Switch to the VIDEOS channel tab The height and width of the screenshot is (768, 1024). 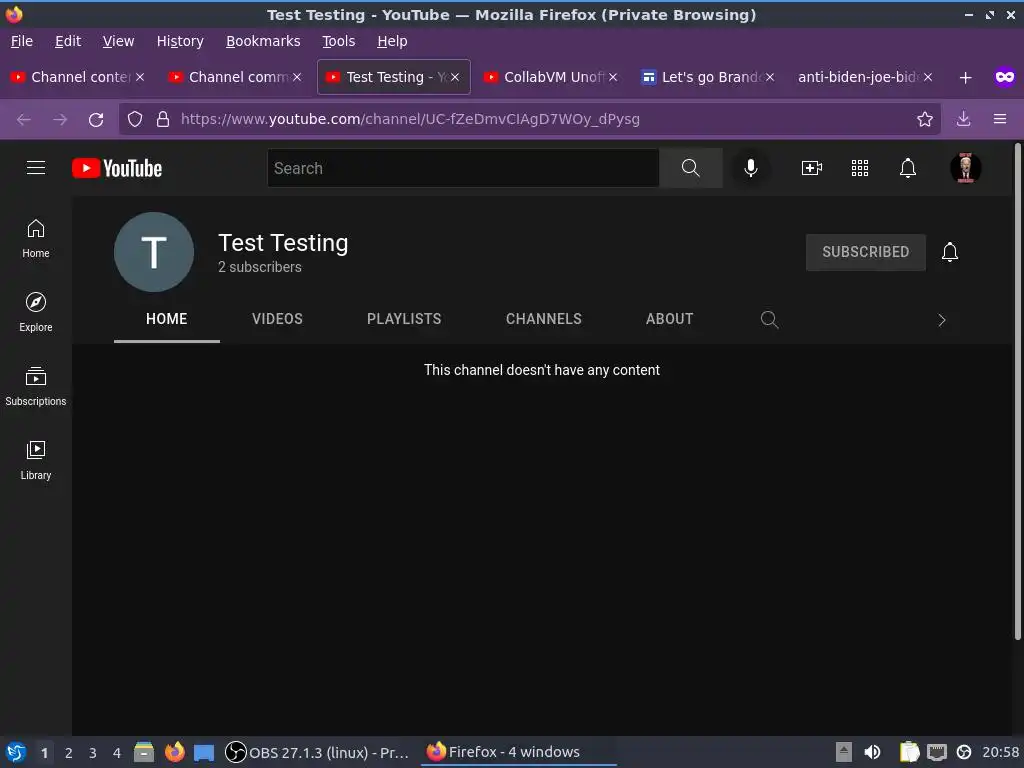[278, 319]
